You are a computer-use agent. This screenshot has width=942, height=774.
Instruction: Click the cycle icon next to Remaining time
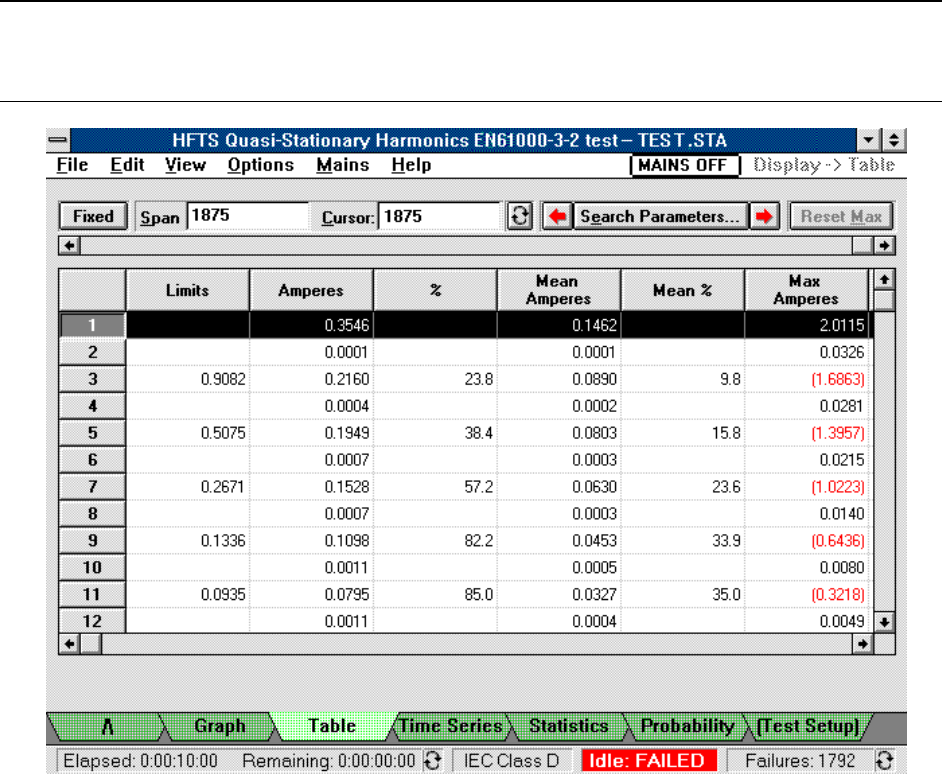(x=434, y=760)
